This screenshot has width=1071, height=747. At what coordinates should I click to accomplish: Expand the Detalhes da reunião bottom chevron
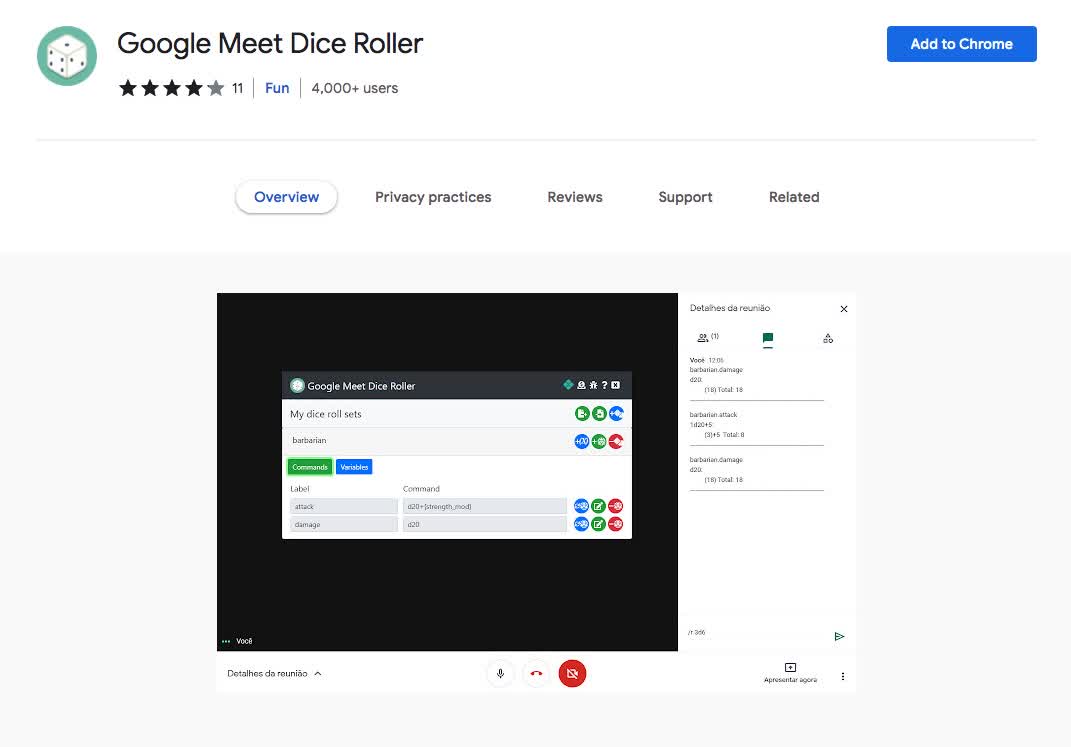(318, 673)
